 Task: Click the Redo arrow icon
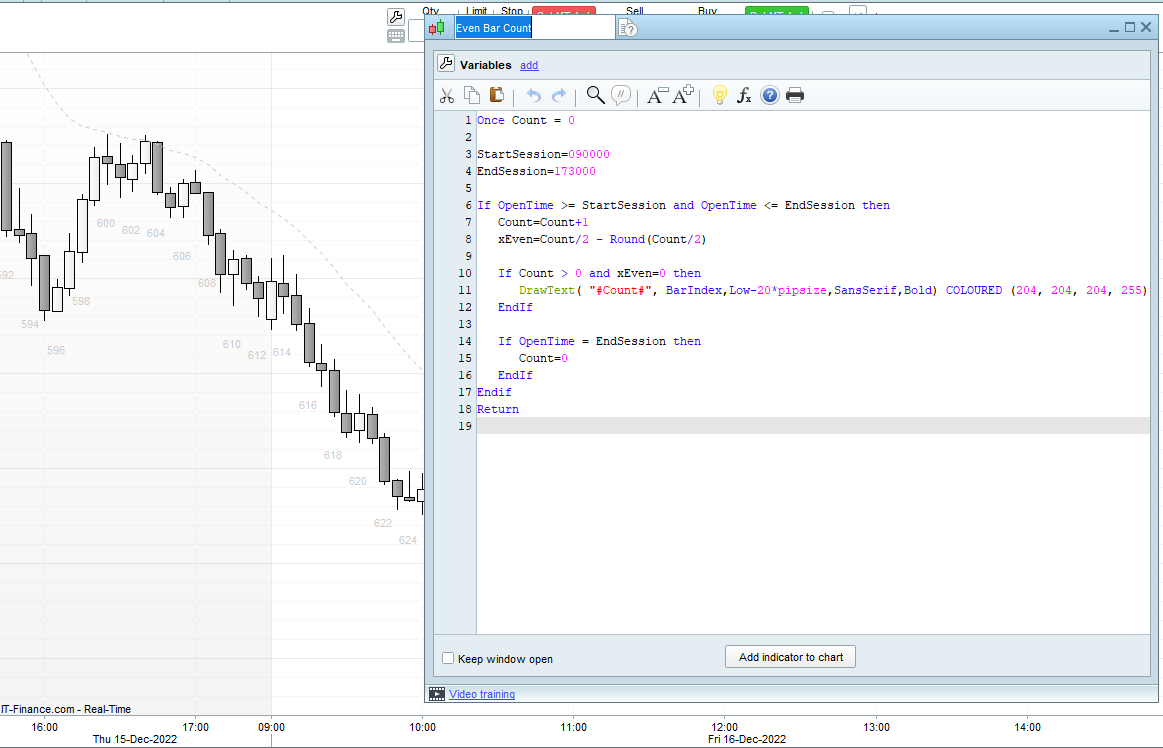(559, 96)
